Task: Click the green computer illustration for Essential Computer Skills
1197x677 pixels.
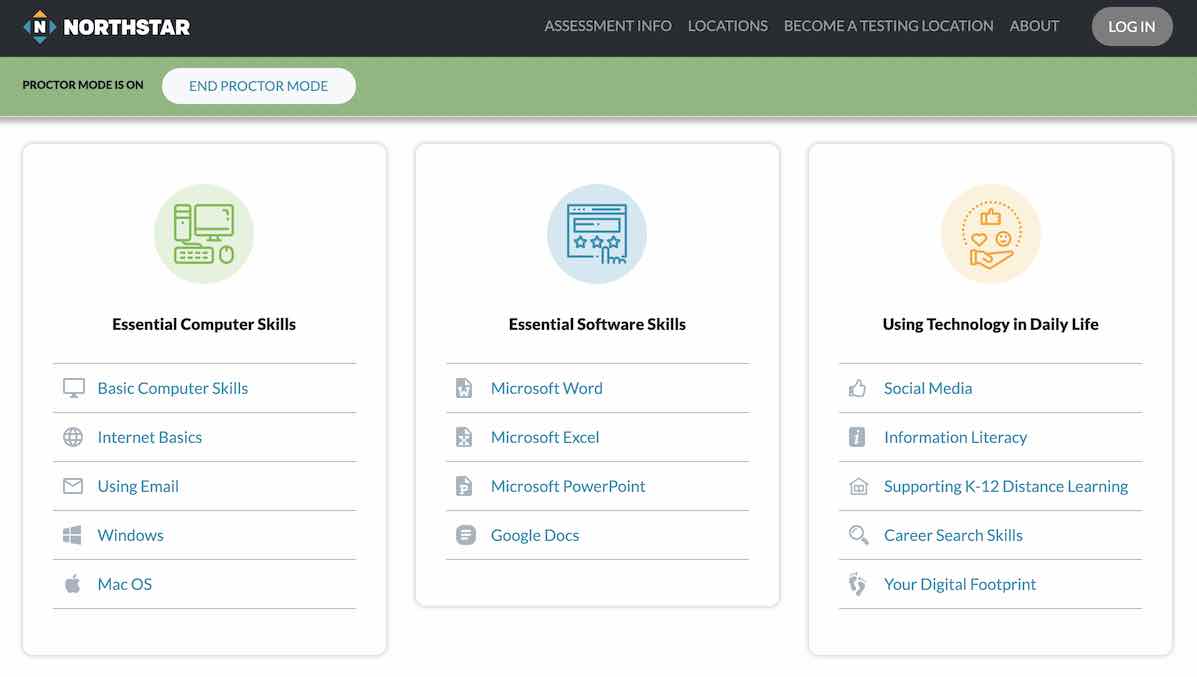Action: pyautogui.click(x=204, y=234)
